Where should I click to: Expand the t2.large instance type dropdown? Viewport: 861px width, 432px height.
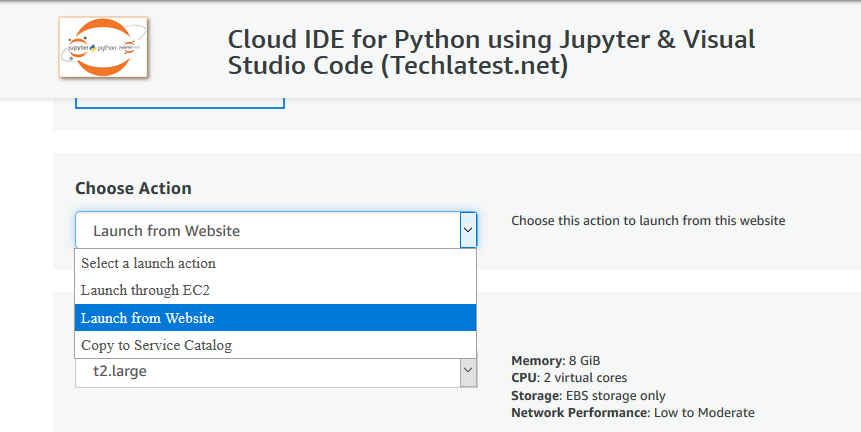click(x=468, y=371)
